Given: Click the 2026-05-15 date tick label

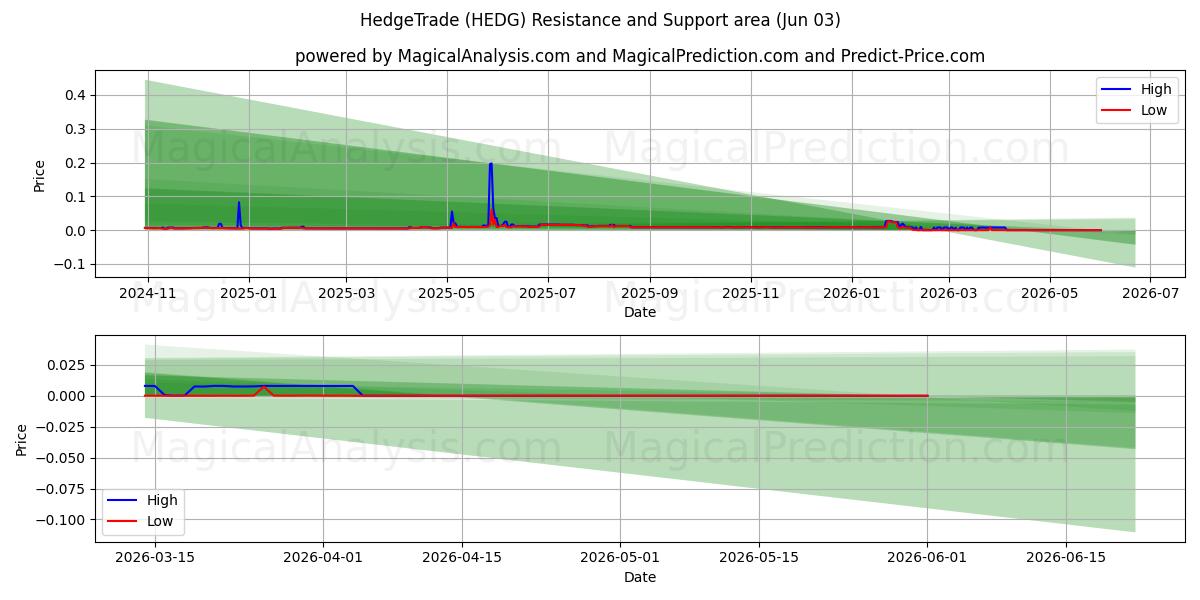Looking at the screenshot, I should [x=759, y=556].
